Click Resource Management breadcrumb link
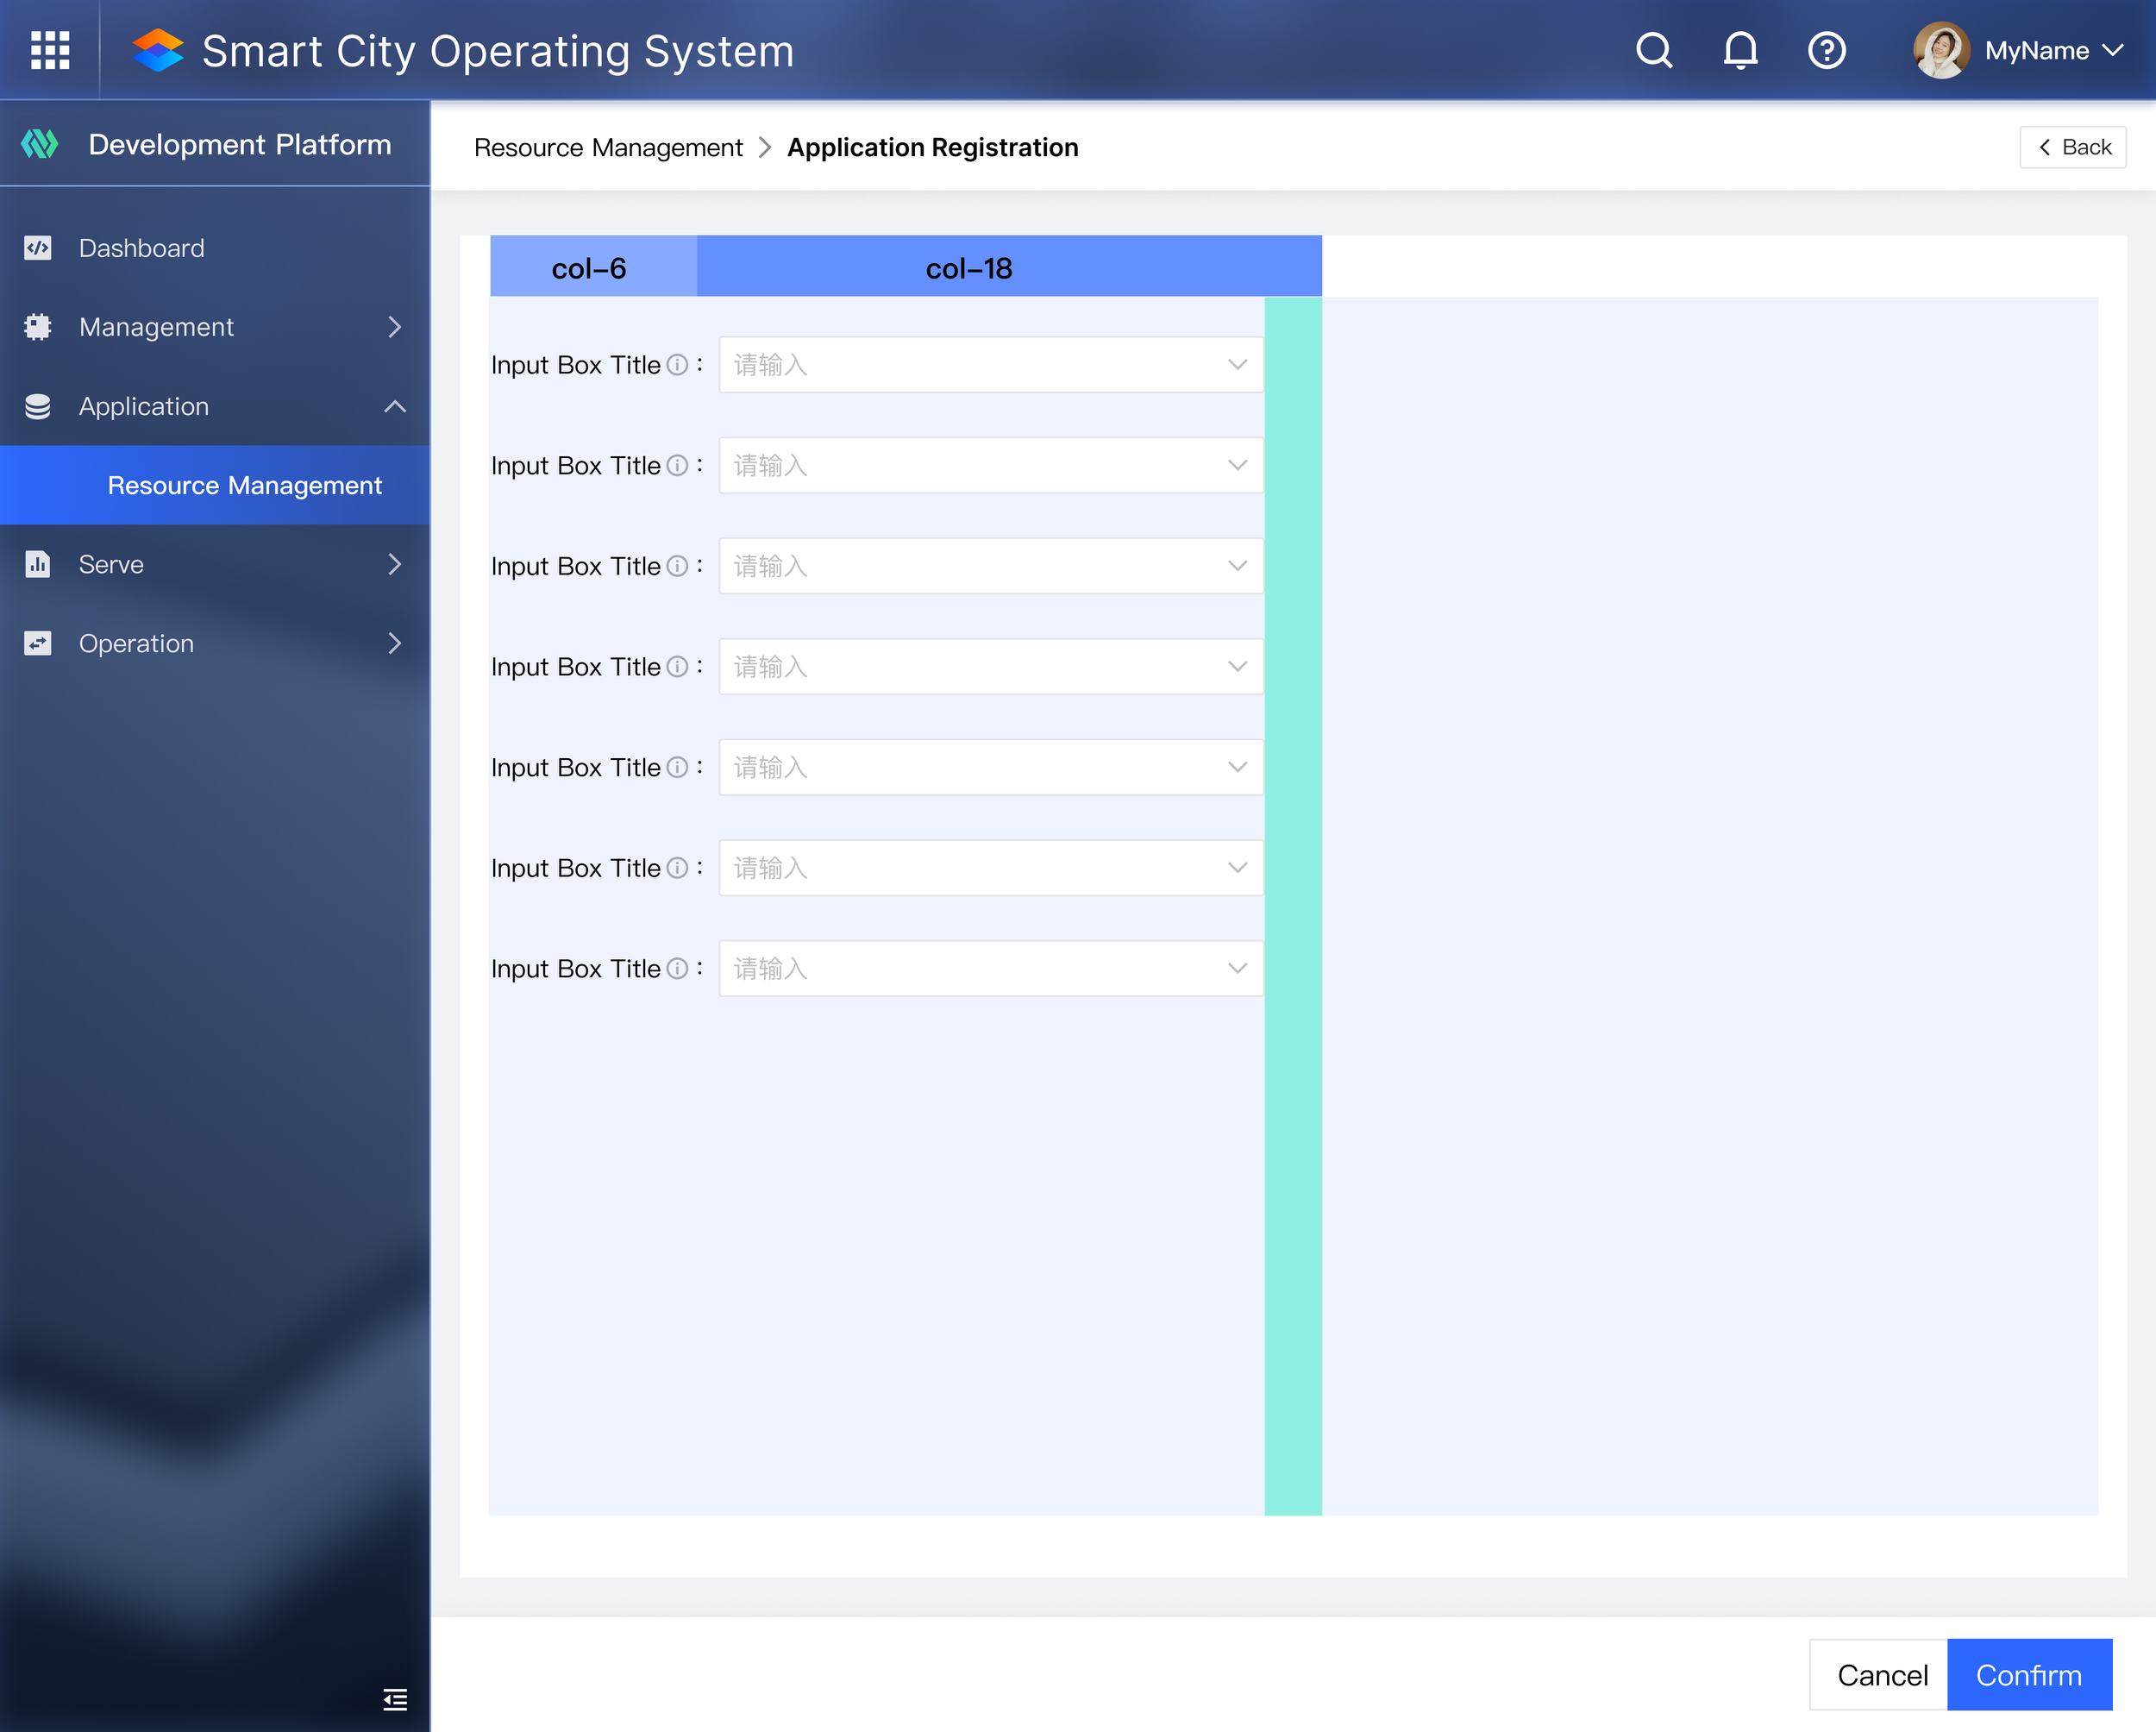 [x=608, y=147]
